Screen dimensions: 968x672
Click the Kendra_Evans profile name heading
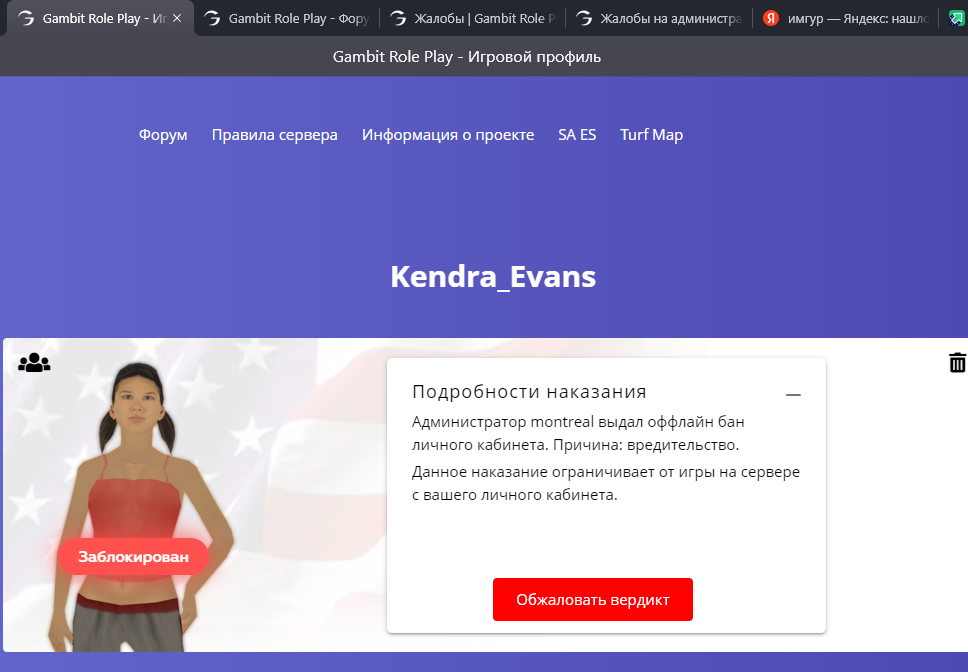coord(493,276)
